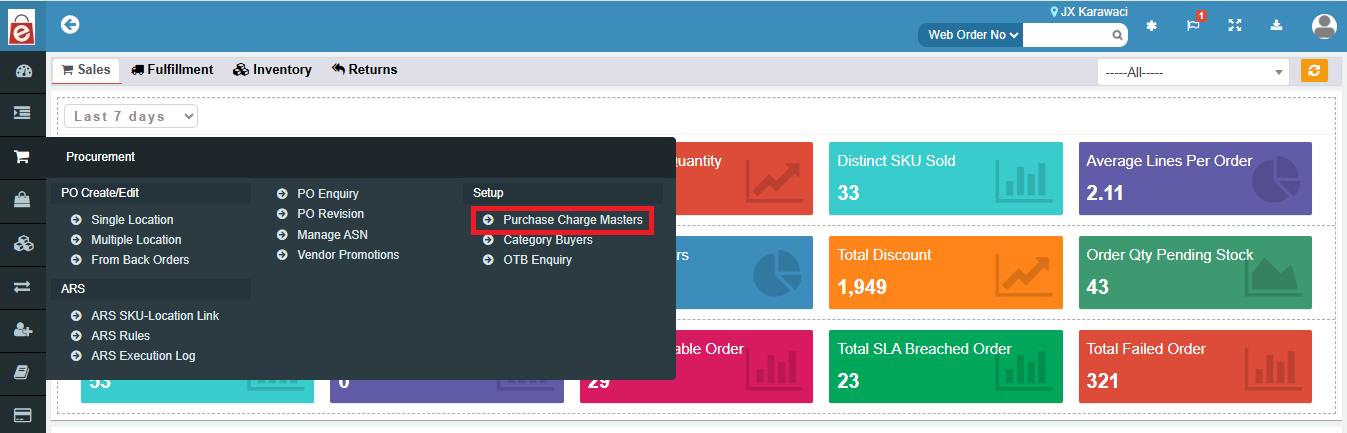Open the indent list icon in sidebar
Image resolution: width=1347 pixels, height=433 pixels.
tap(22, 114)
